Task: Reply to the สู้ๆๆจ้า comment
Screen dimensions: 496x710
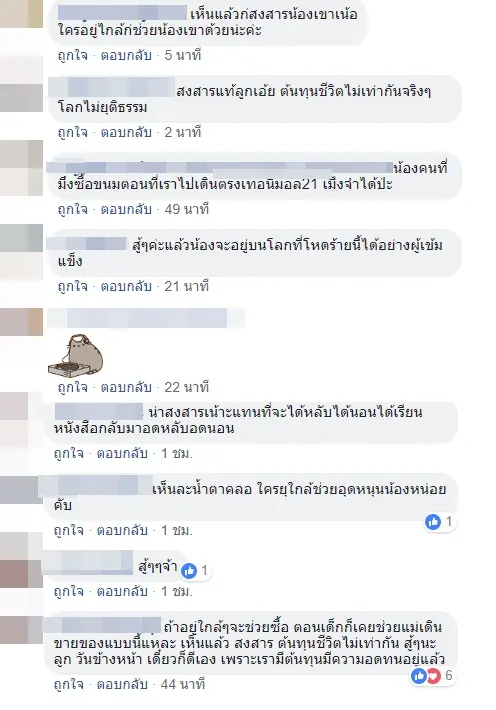Action: [x=122, y=591]
